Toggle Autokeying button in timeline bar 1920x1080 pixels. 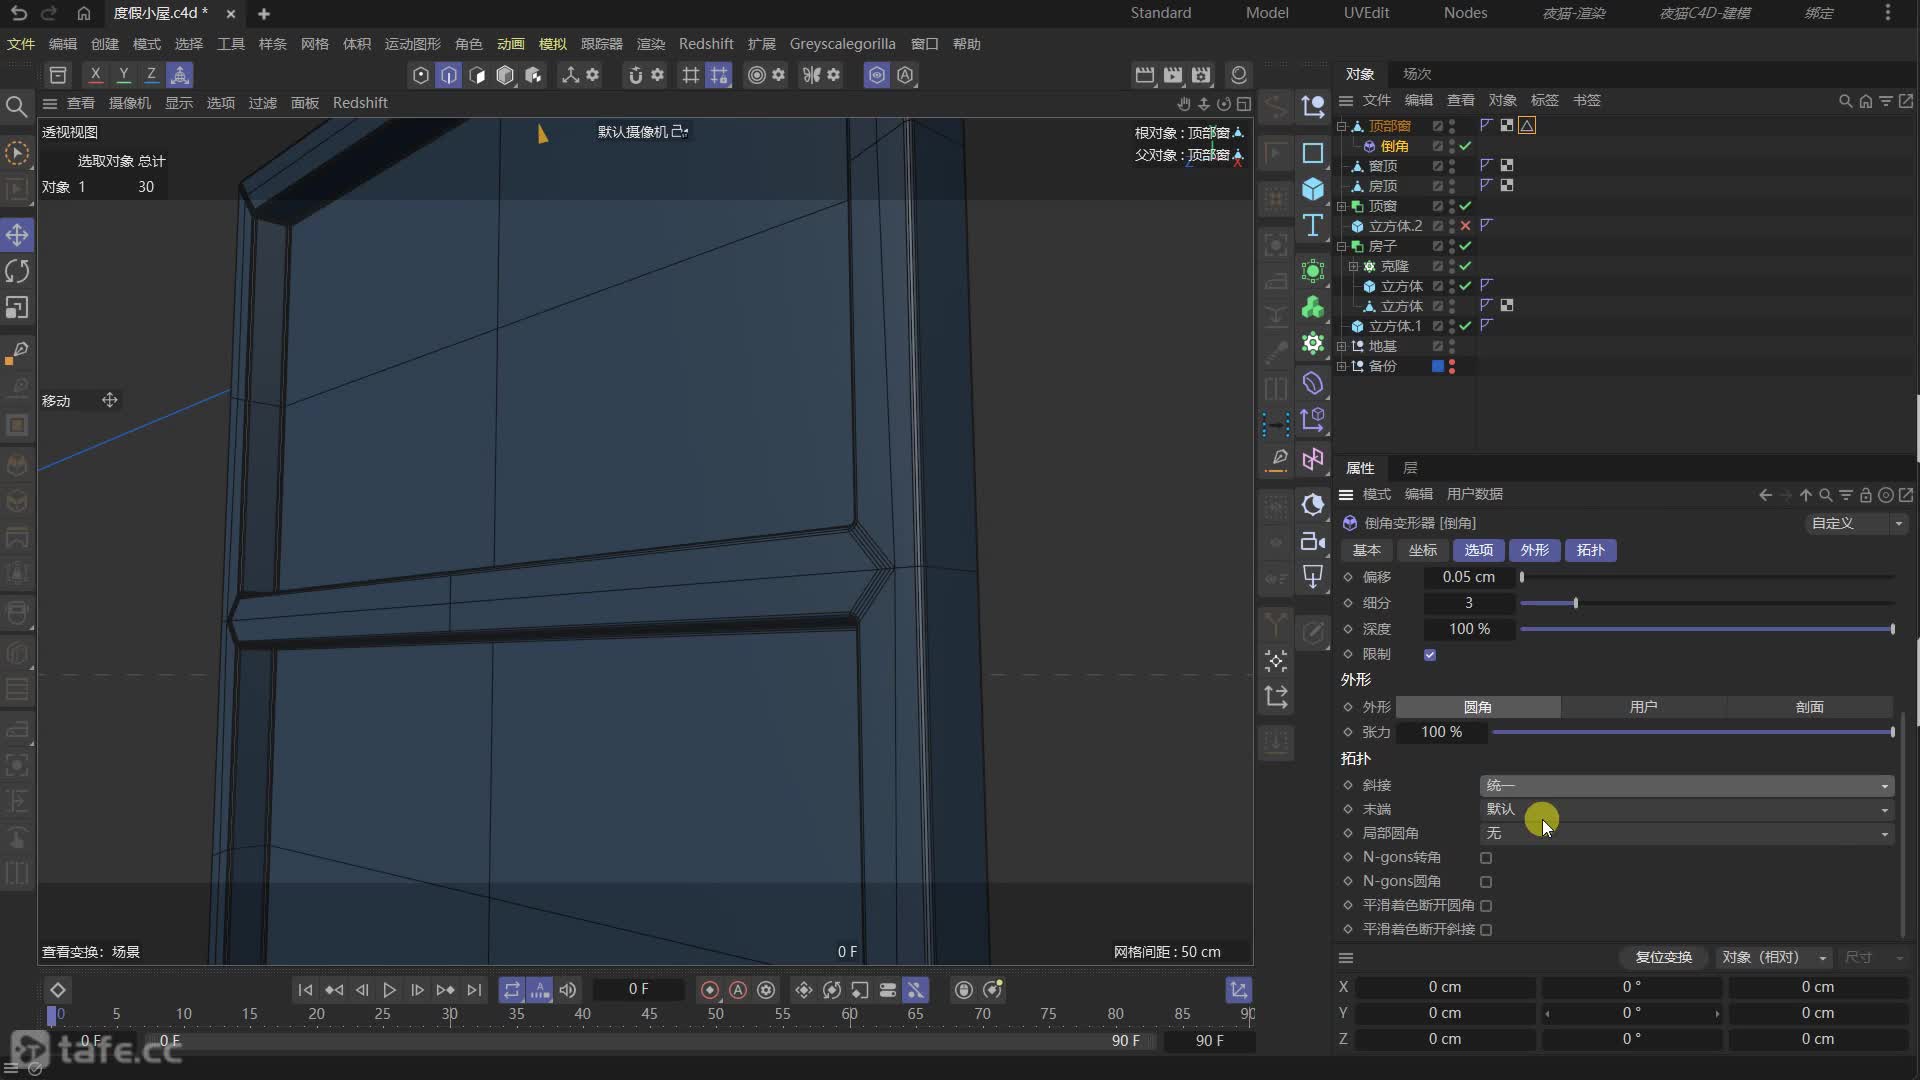click(x=738, y=990)
